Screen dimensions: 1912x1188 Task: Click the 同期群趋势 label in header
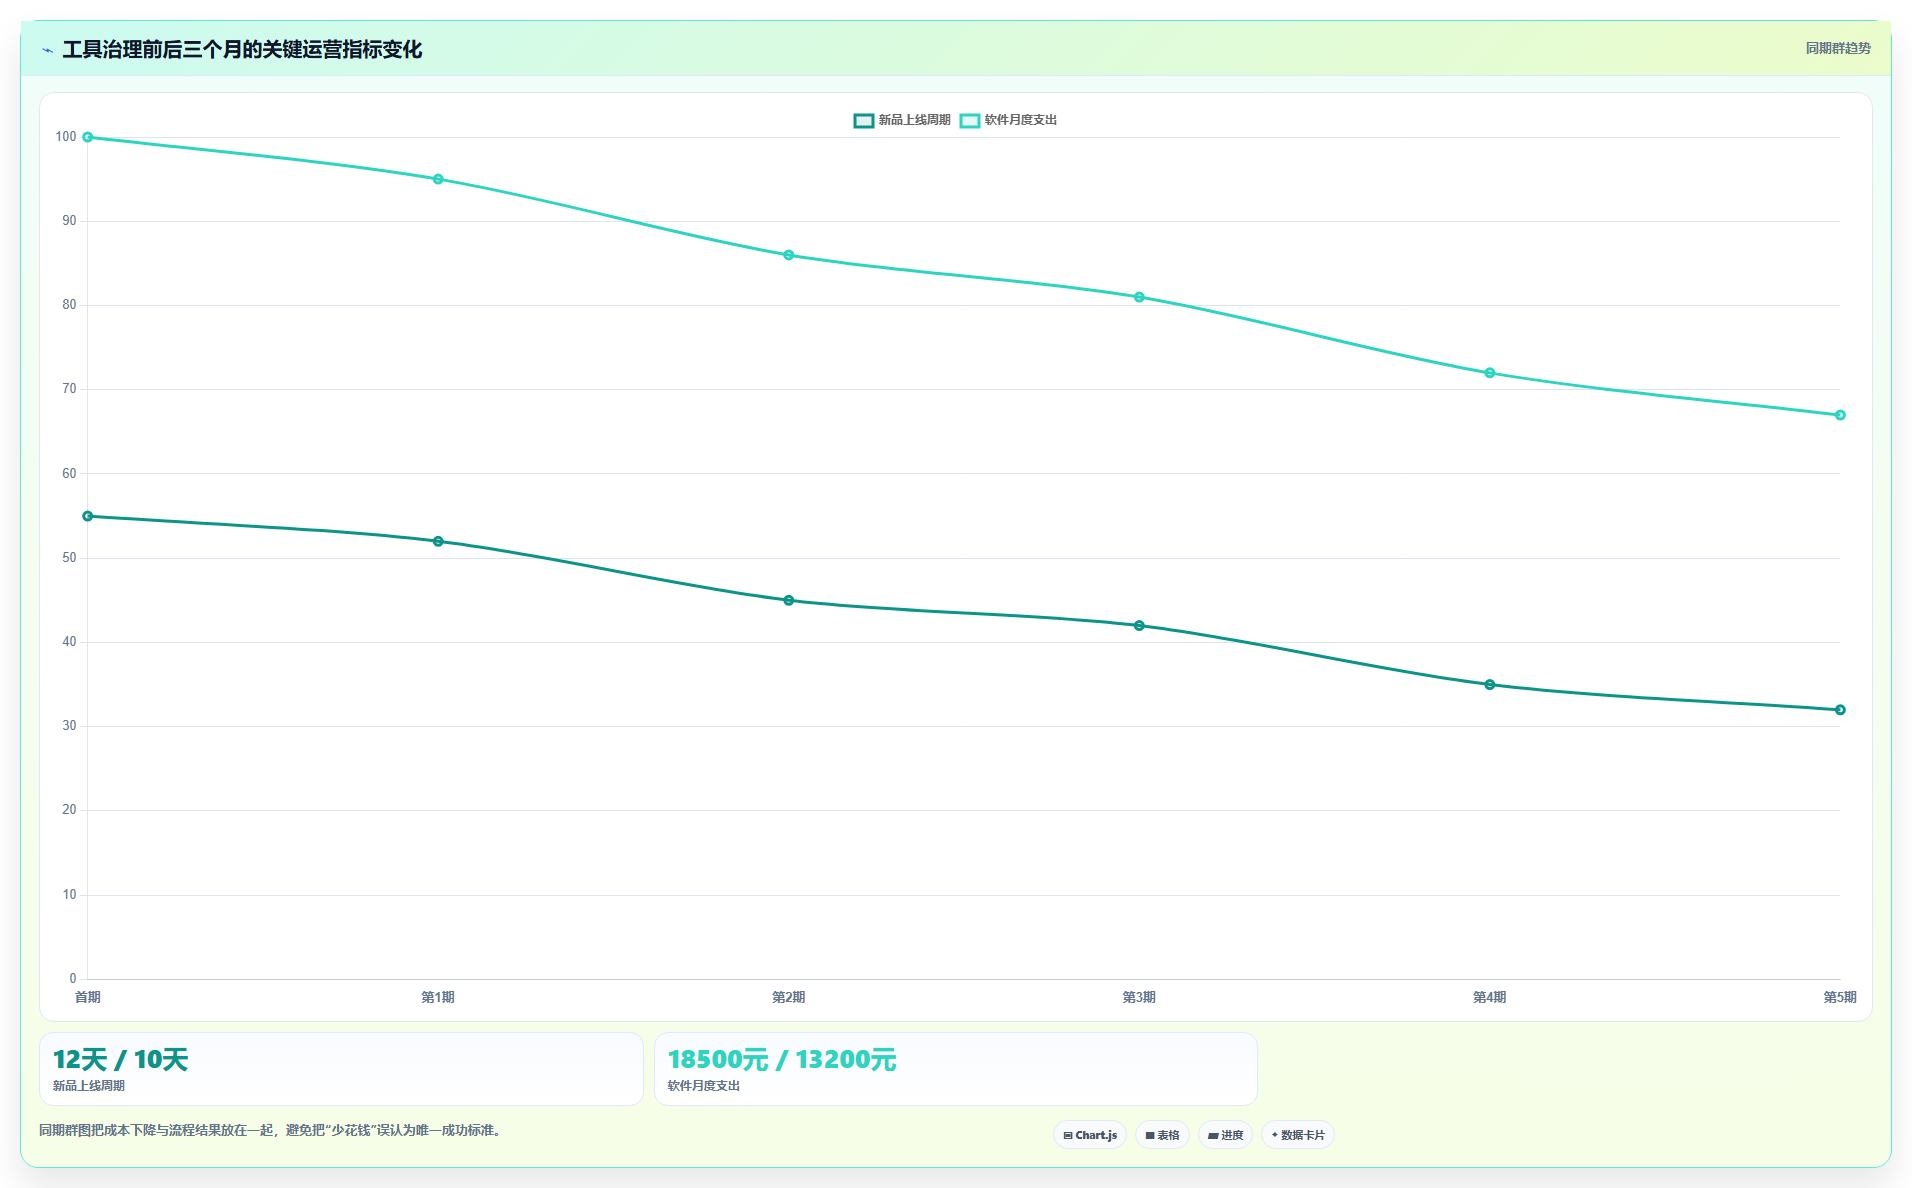click(x=1838, y=48)
